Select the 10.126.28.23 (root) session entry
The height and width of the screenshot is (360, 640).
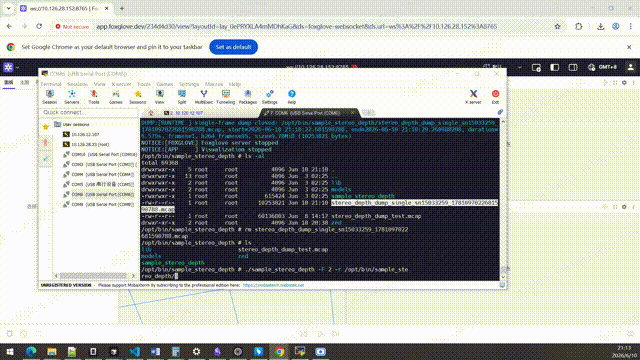pos(86,144)
